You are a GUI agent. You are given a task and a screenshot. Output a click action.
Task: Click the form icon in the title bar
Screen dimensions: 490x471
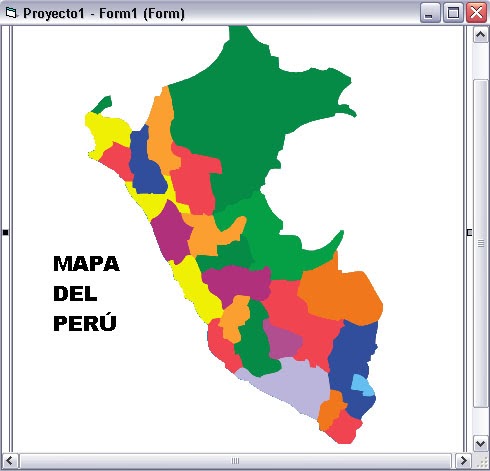11,13
